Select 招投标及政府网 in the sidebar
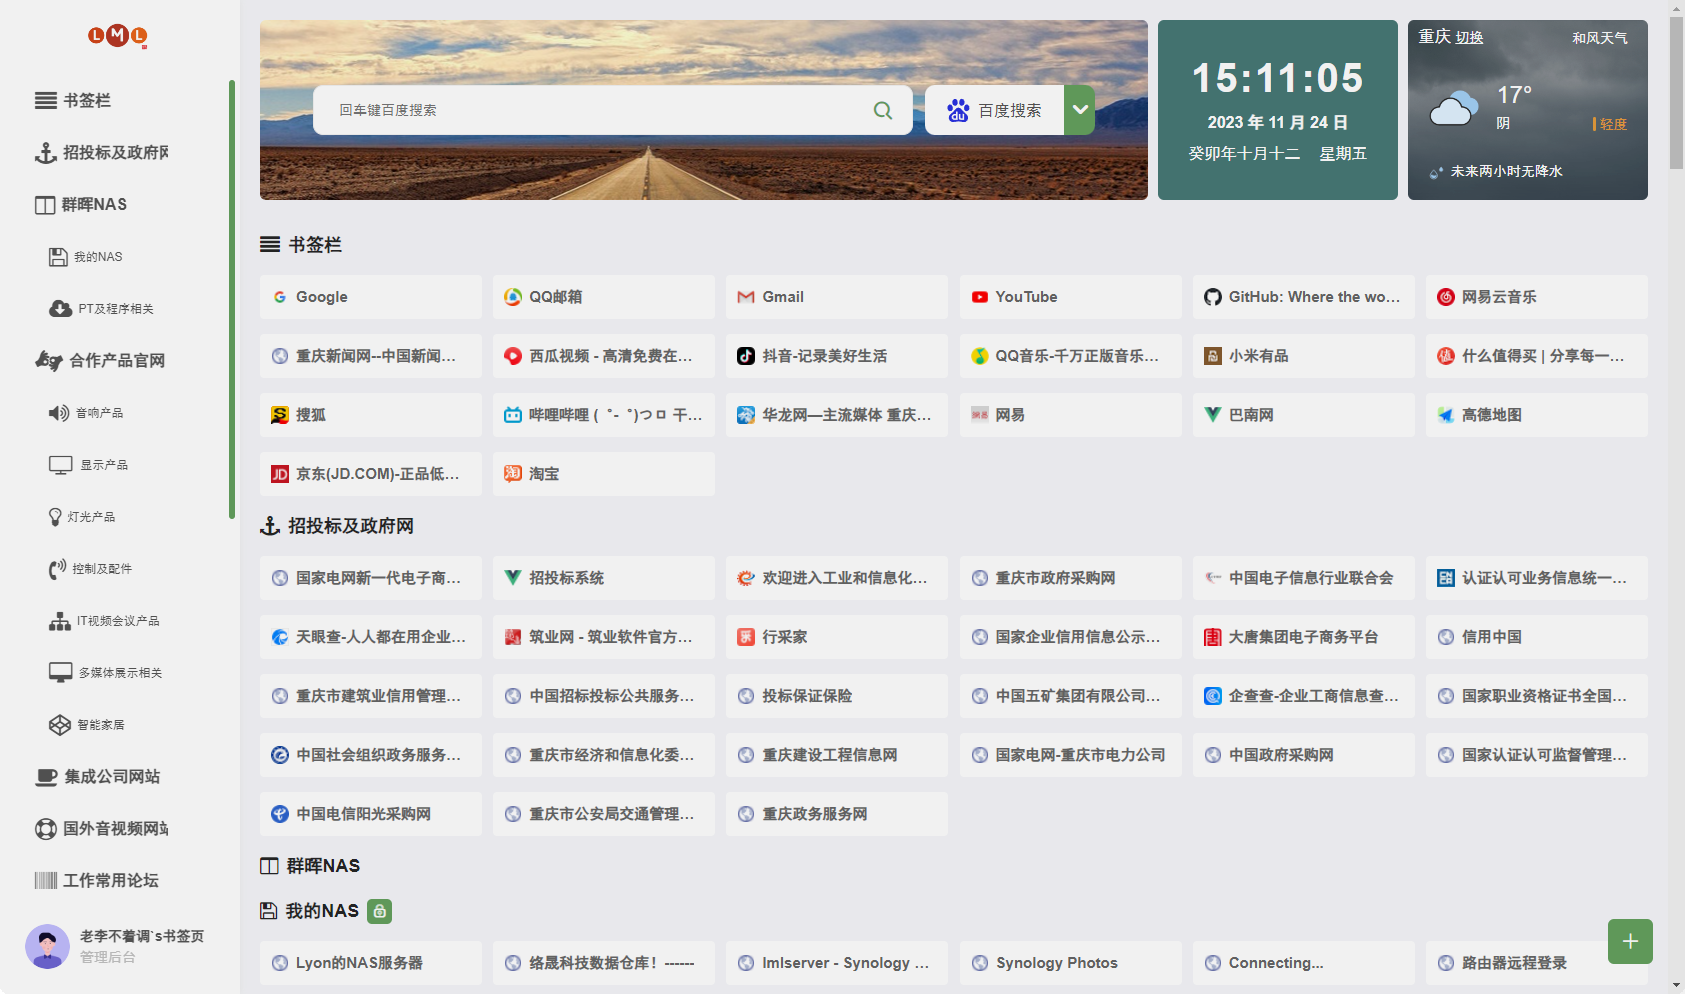The image size is (1685, 994). tap(102, 152)
